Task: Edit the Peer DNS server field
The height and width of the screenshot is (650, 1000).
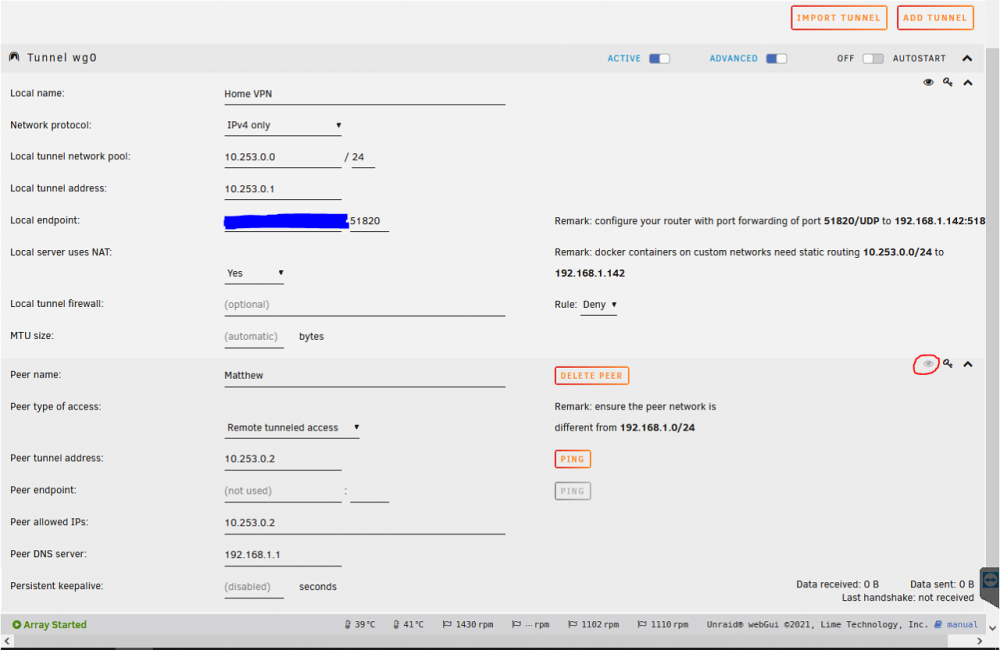Action: click(x=283, y=555)
